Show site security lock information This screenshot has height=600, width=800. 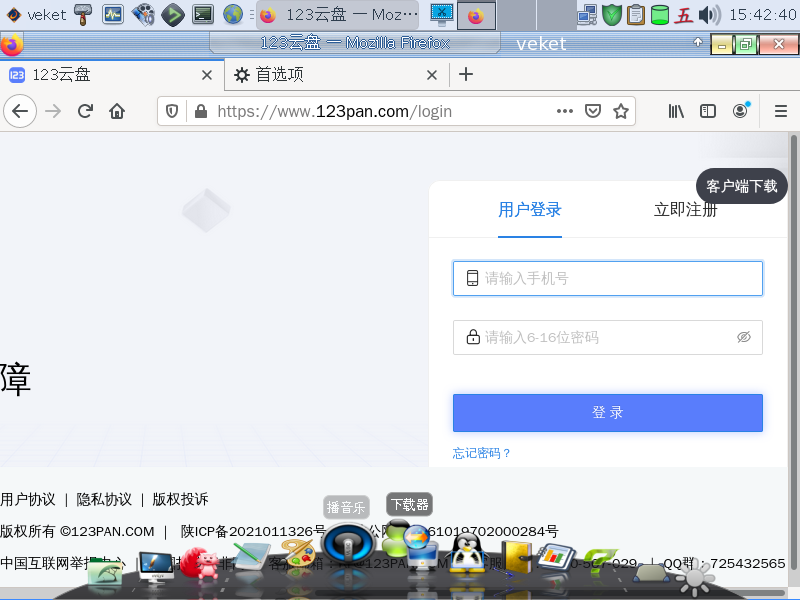click(201, 111)
